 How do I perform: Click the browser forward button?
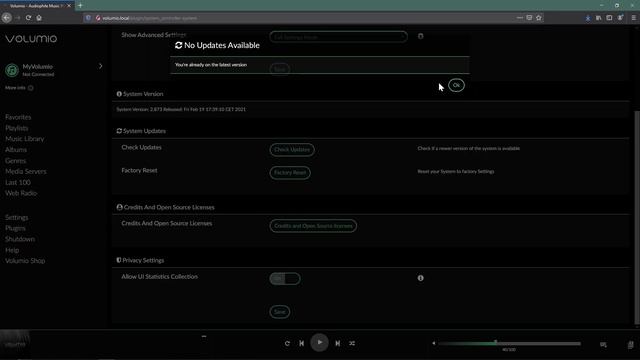[18, 18]
